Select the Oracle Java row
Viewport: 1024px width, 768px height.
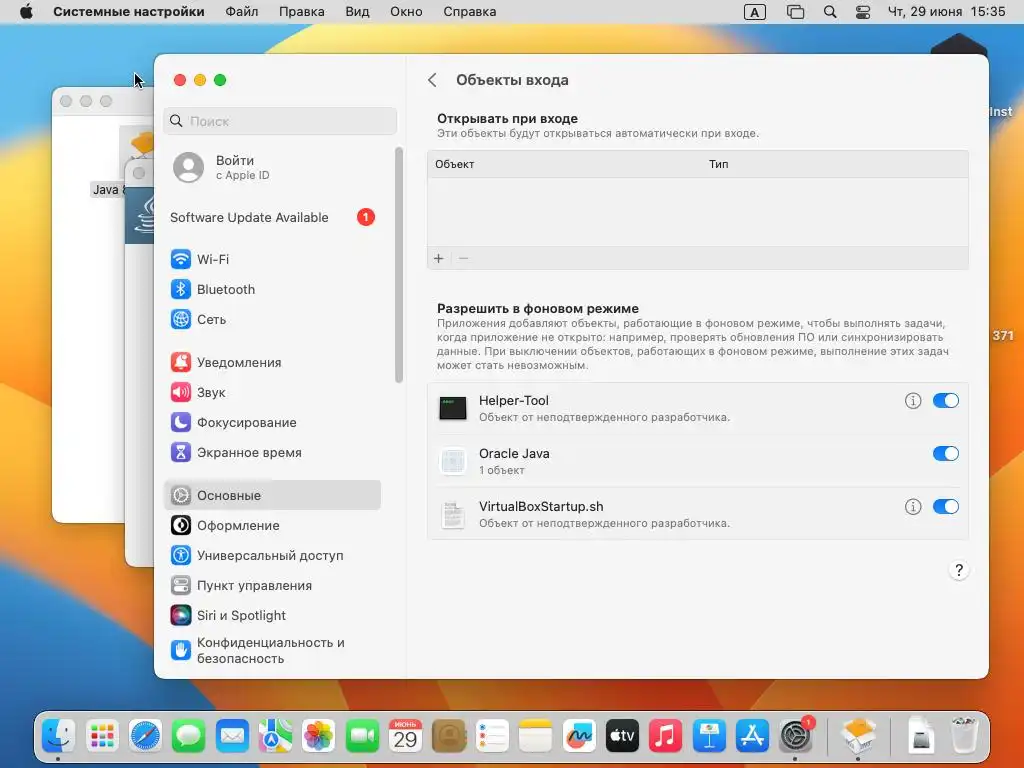[697, 461]
